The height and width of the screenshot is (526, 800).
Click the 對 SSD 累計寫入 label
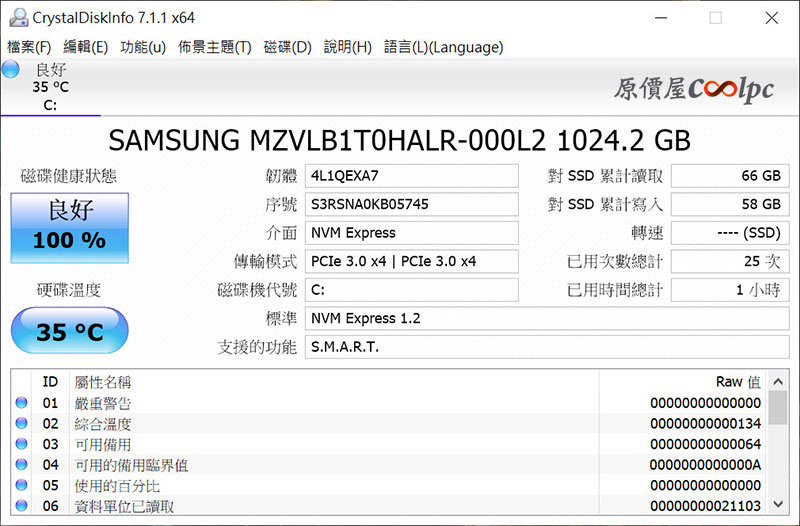606,205
